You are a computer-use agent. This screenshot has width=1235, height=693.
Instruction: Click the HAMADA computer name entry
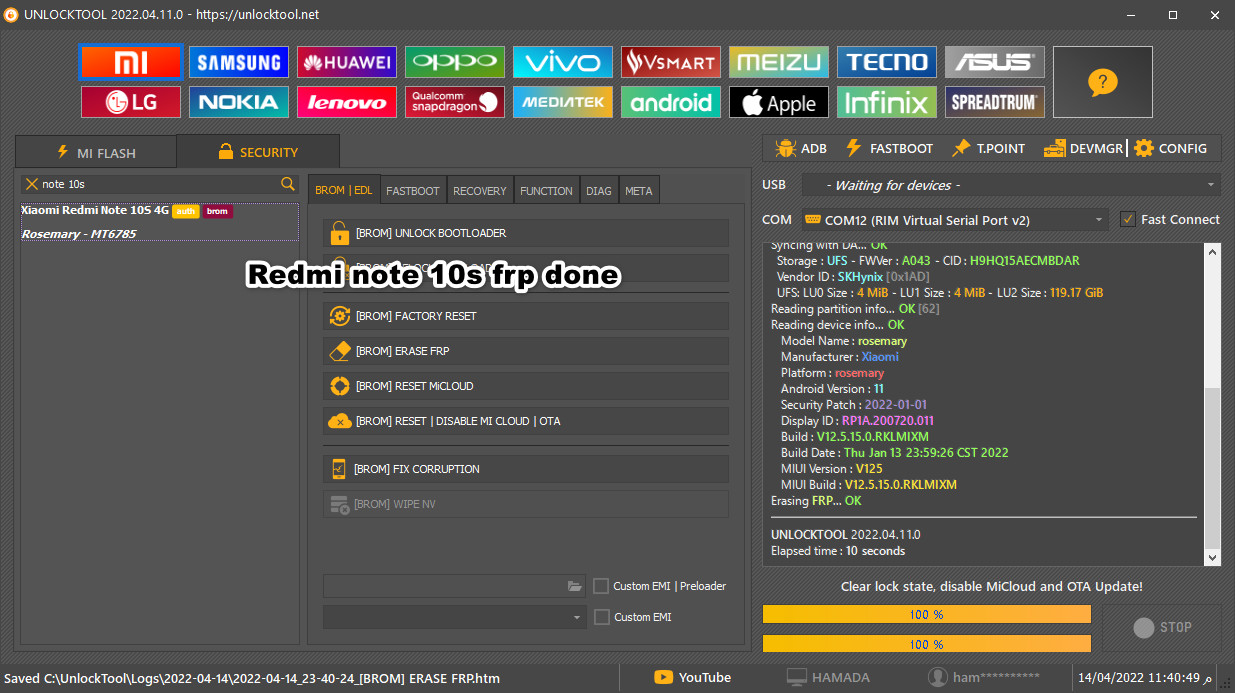tap(828, 677)
